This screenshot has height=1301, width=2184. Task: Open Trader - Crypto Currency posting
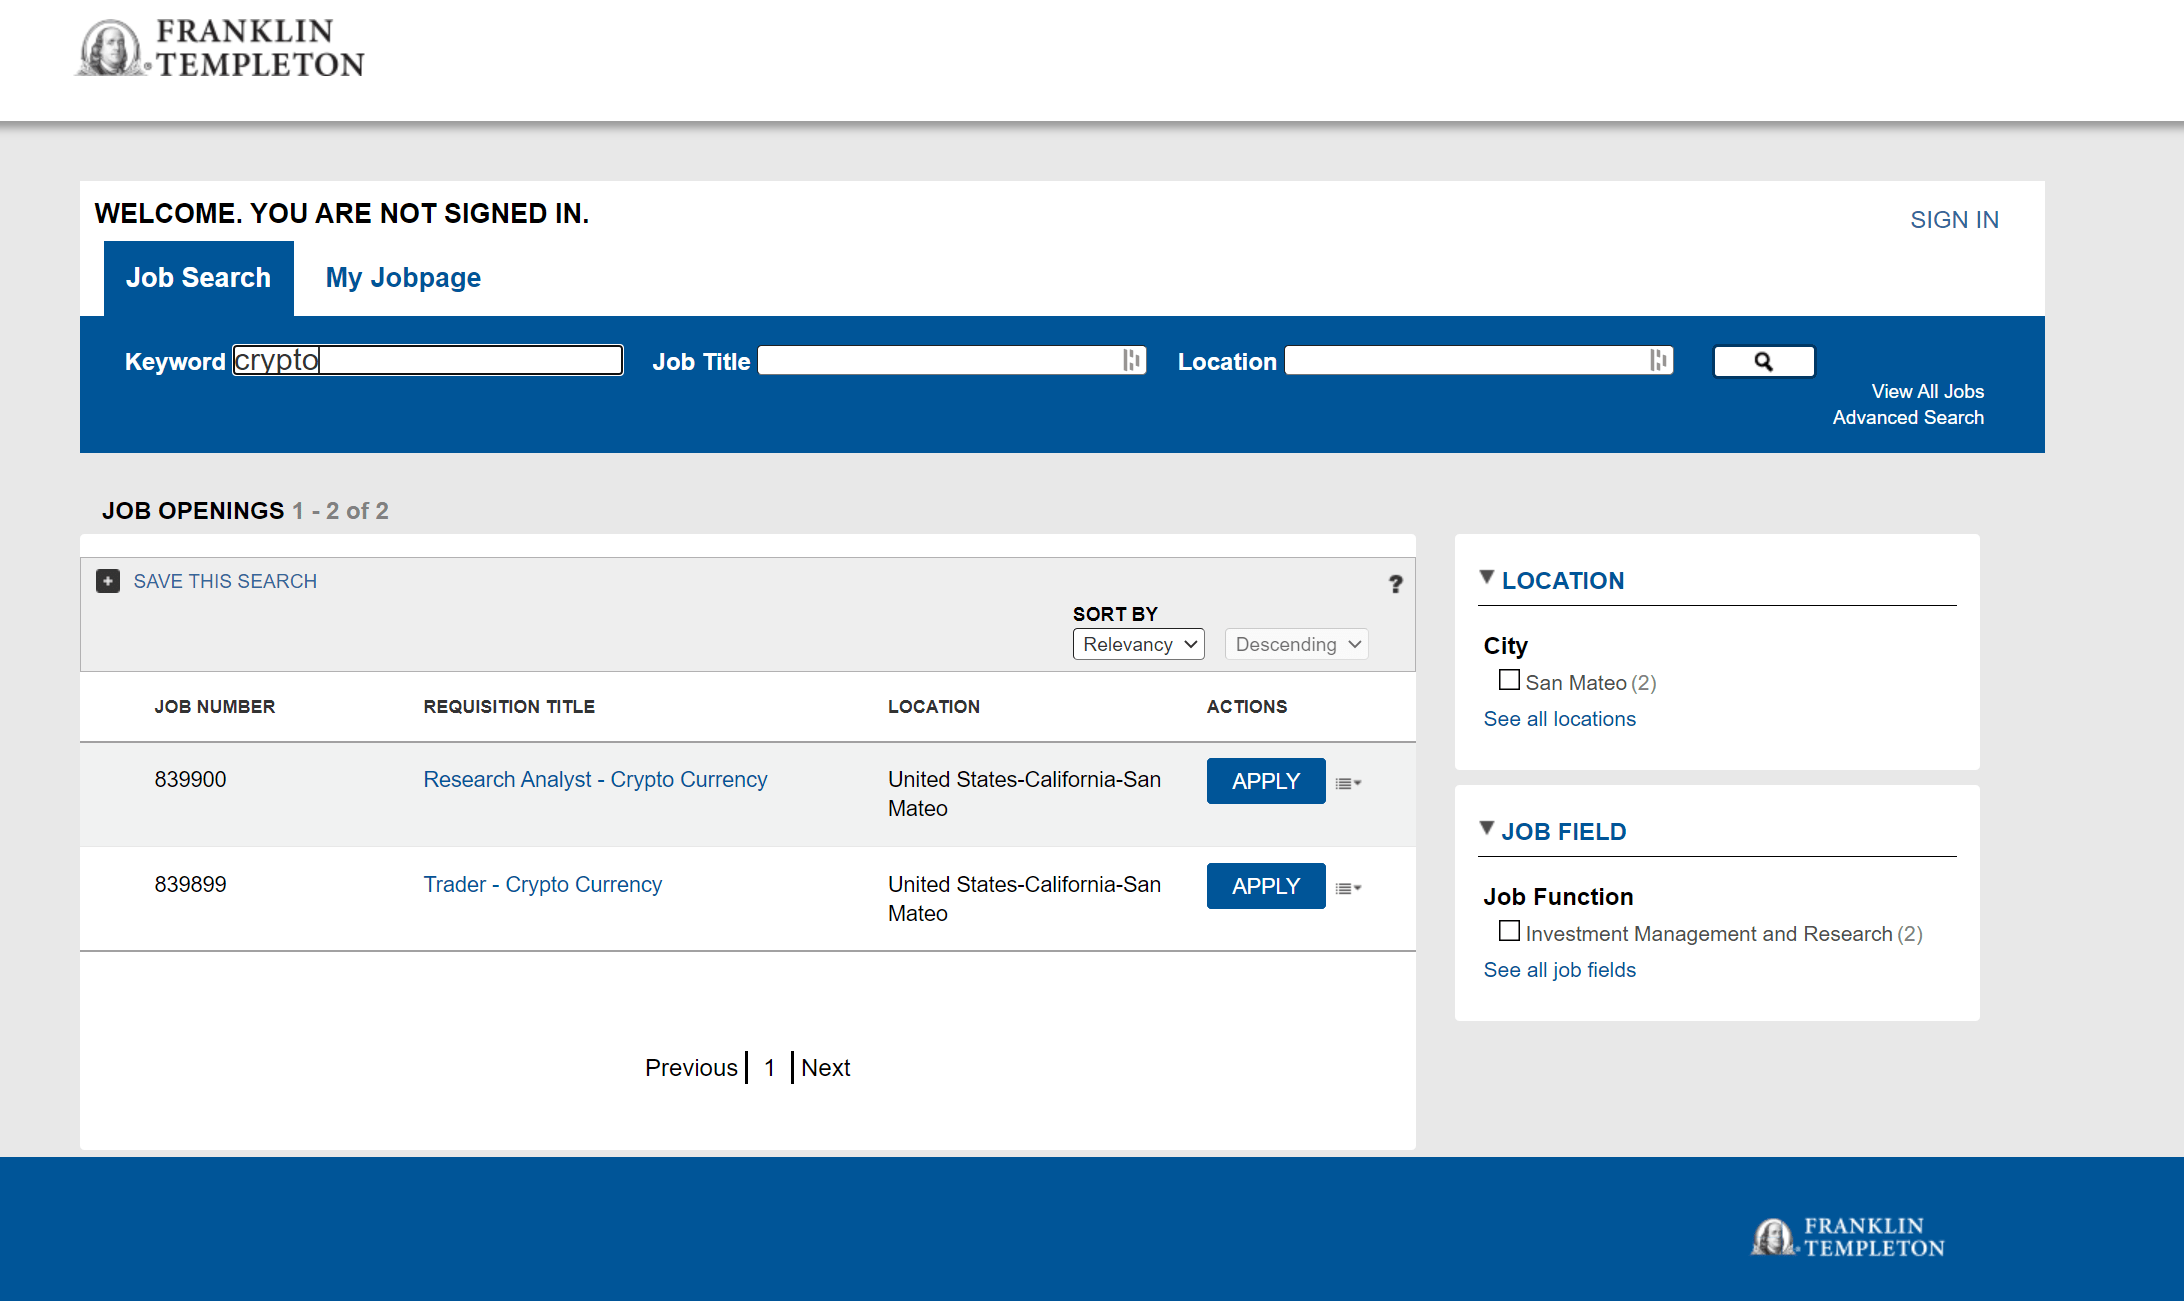[x=542, y=884]
